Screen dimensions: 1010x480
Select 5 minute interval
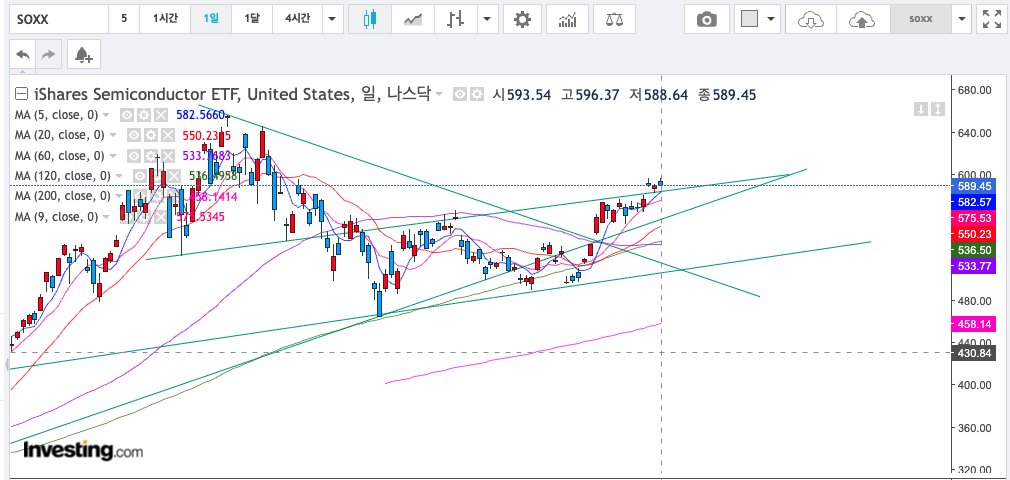[x=124, y=19]
